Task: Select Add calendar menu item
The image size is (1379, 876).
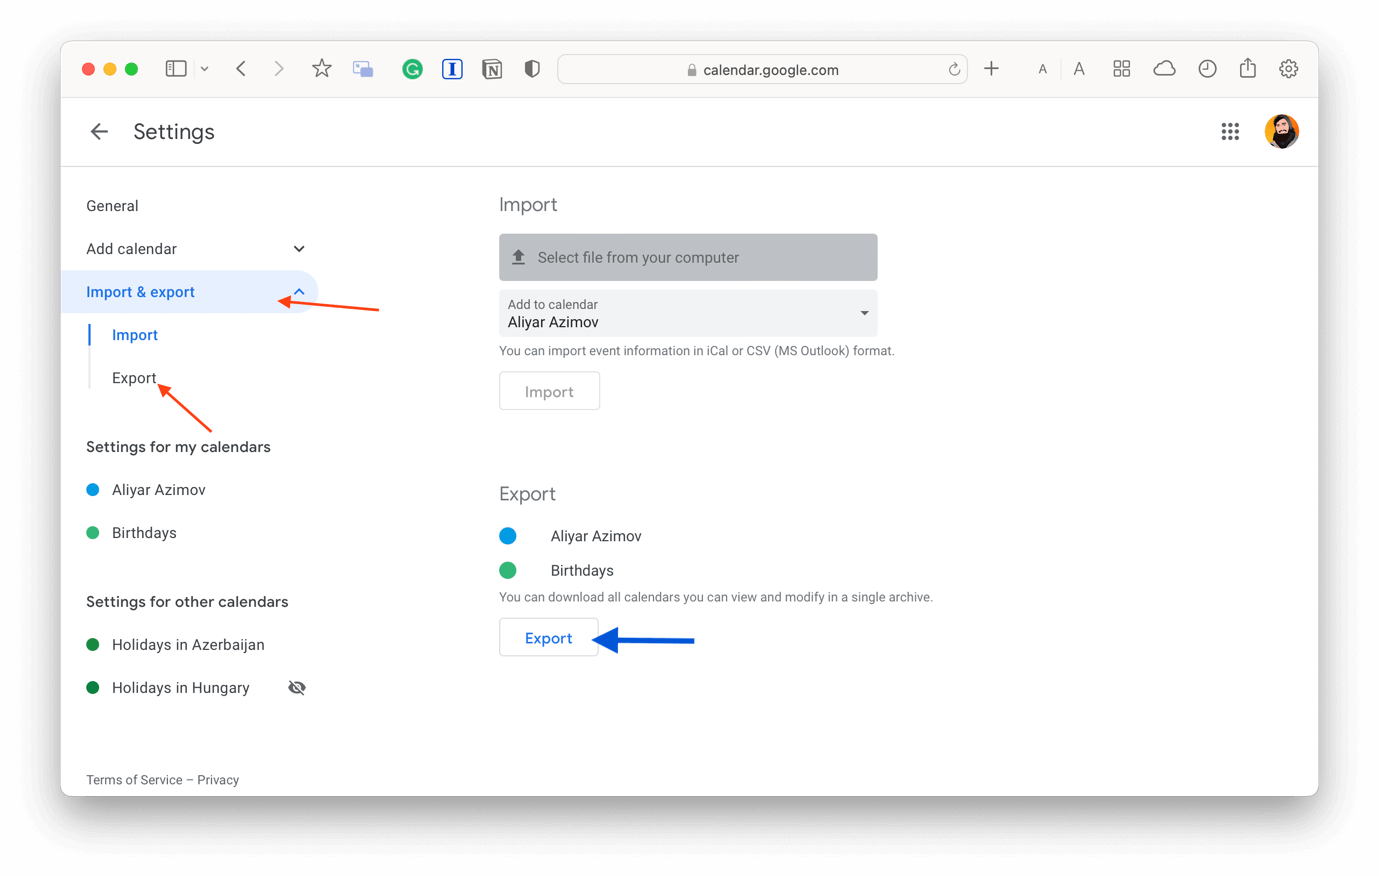Action: point(131,249)
